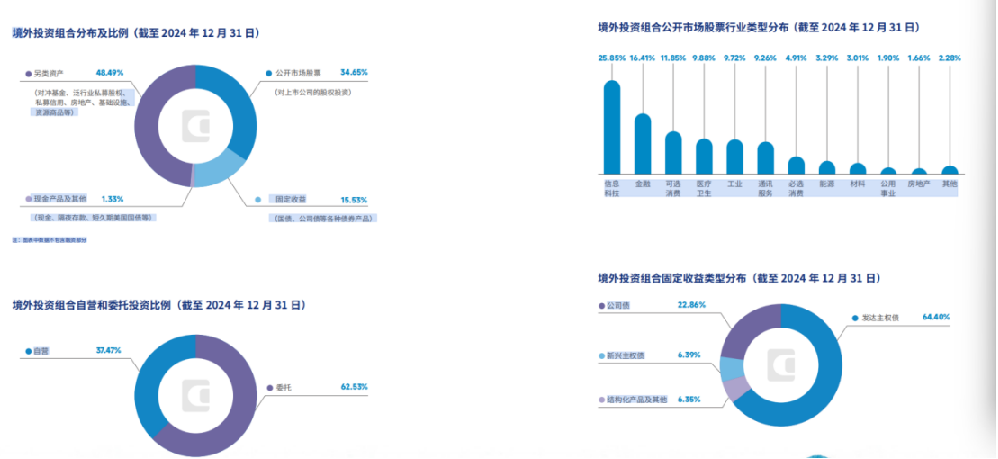Click the blue legend dot beside 自营
Viewport: 998px width, 459px height.
(x=26, y=352)
